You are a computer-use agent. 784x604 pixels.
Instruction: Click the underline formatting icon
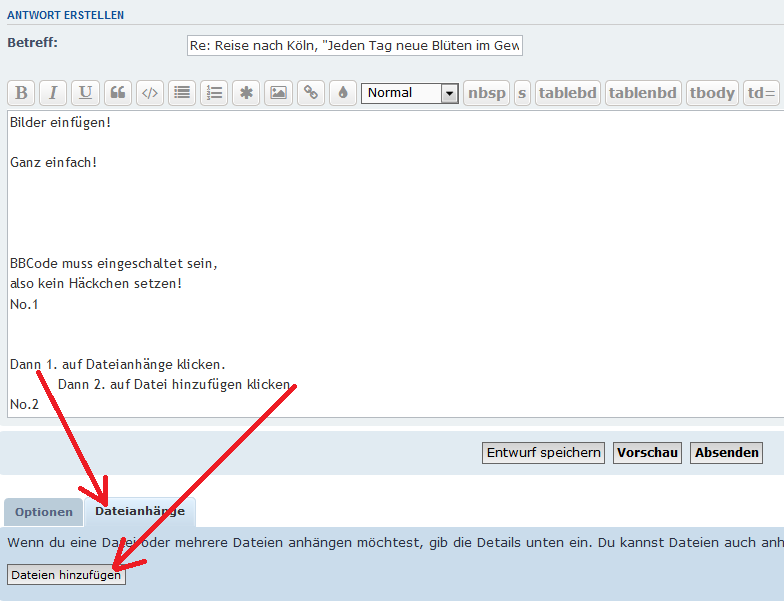85,93
